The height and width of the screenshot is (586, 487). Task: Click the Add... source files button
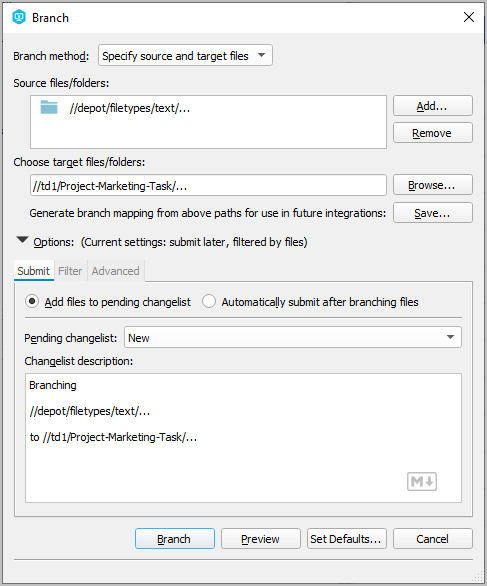click(x=432, y=106)
